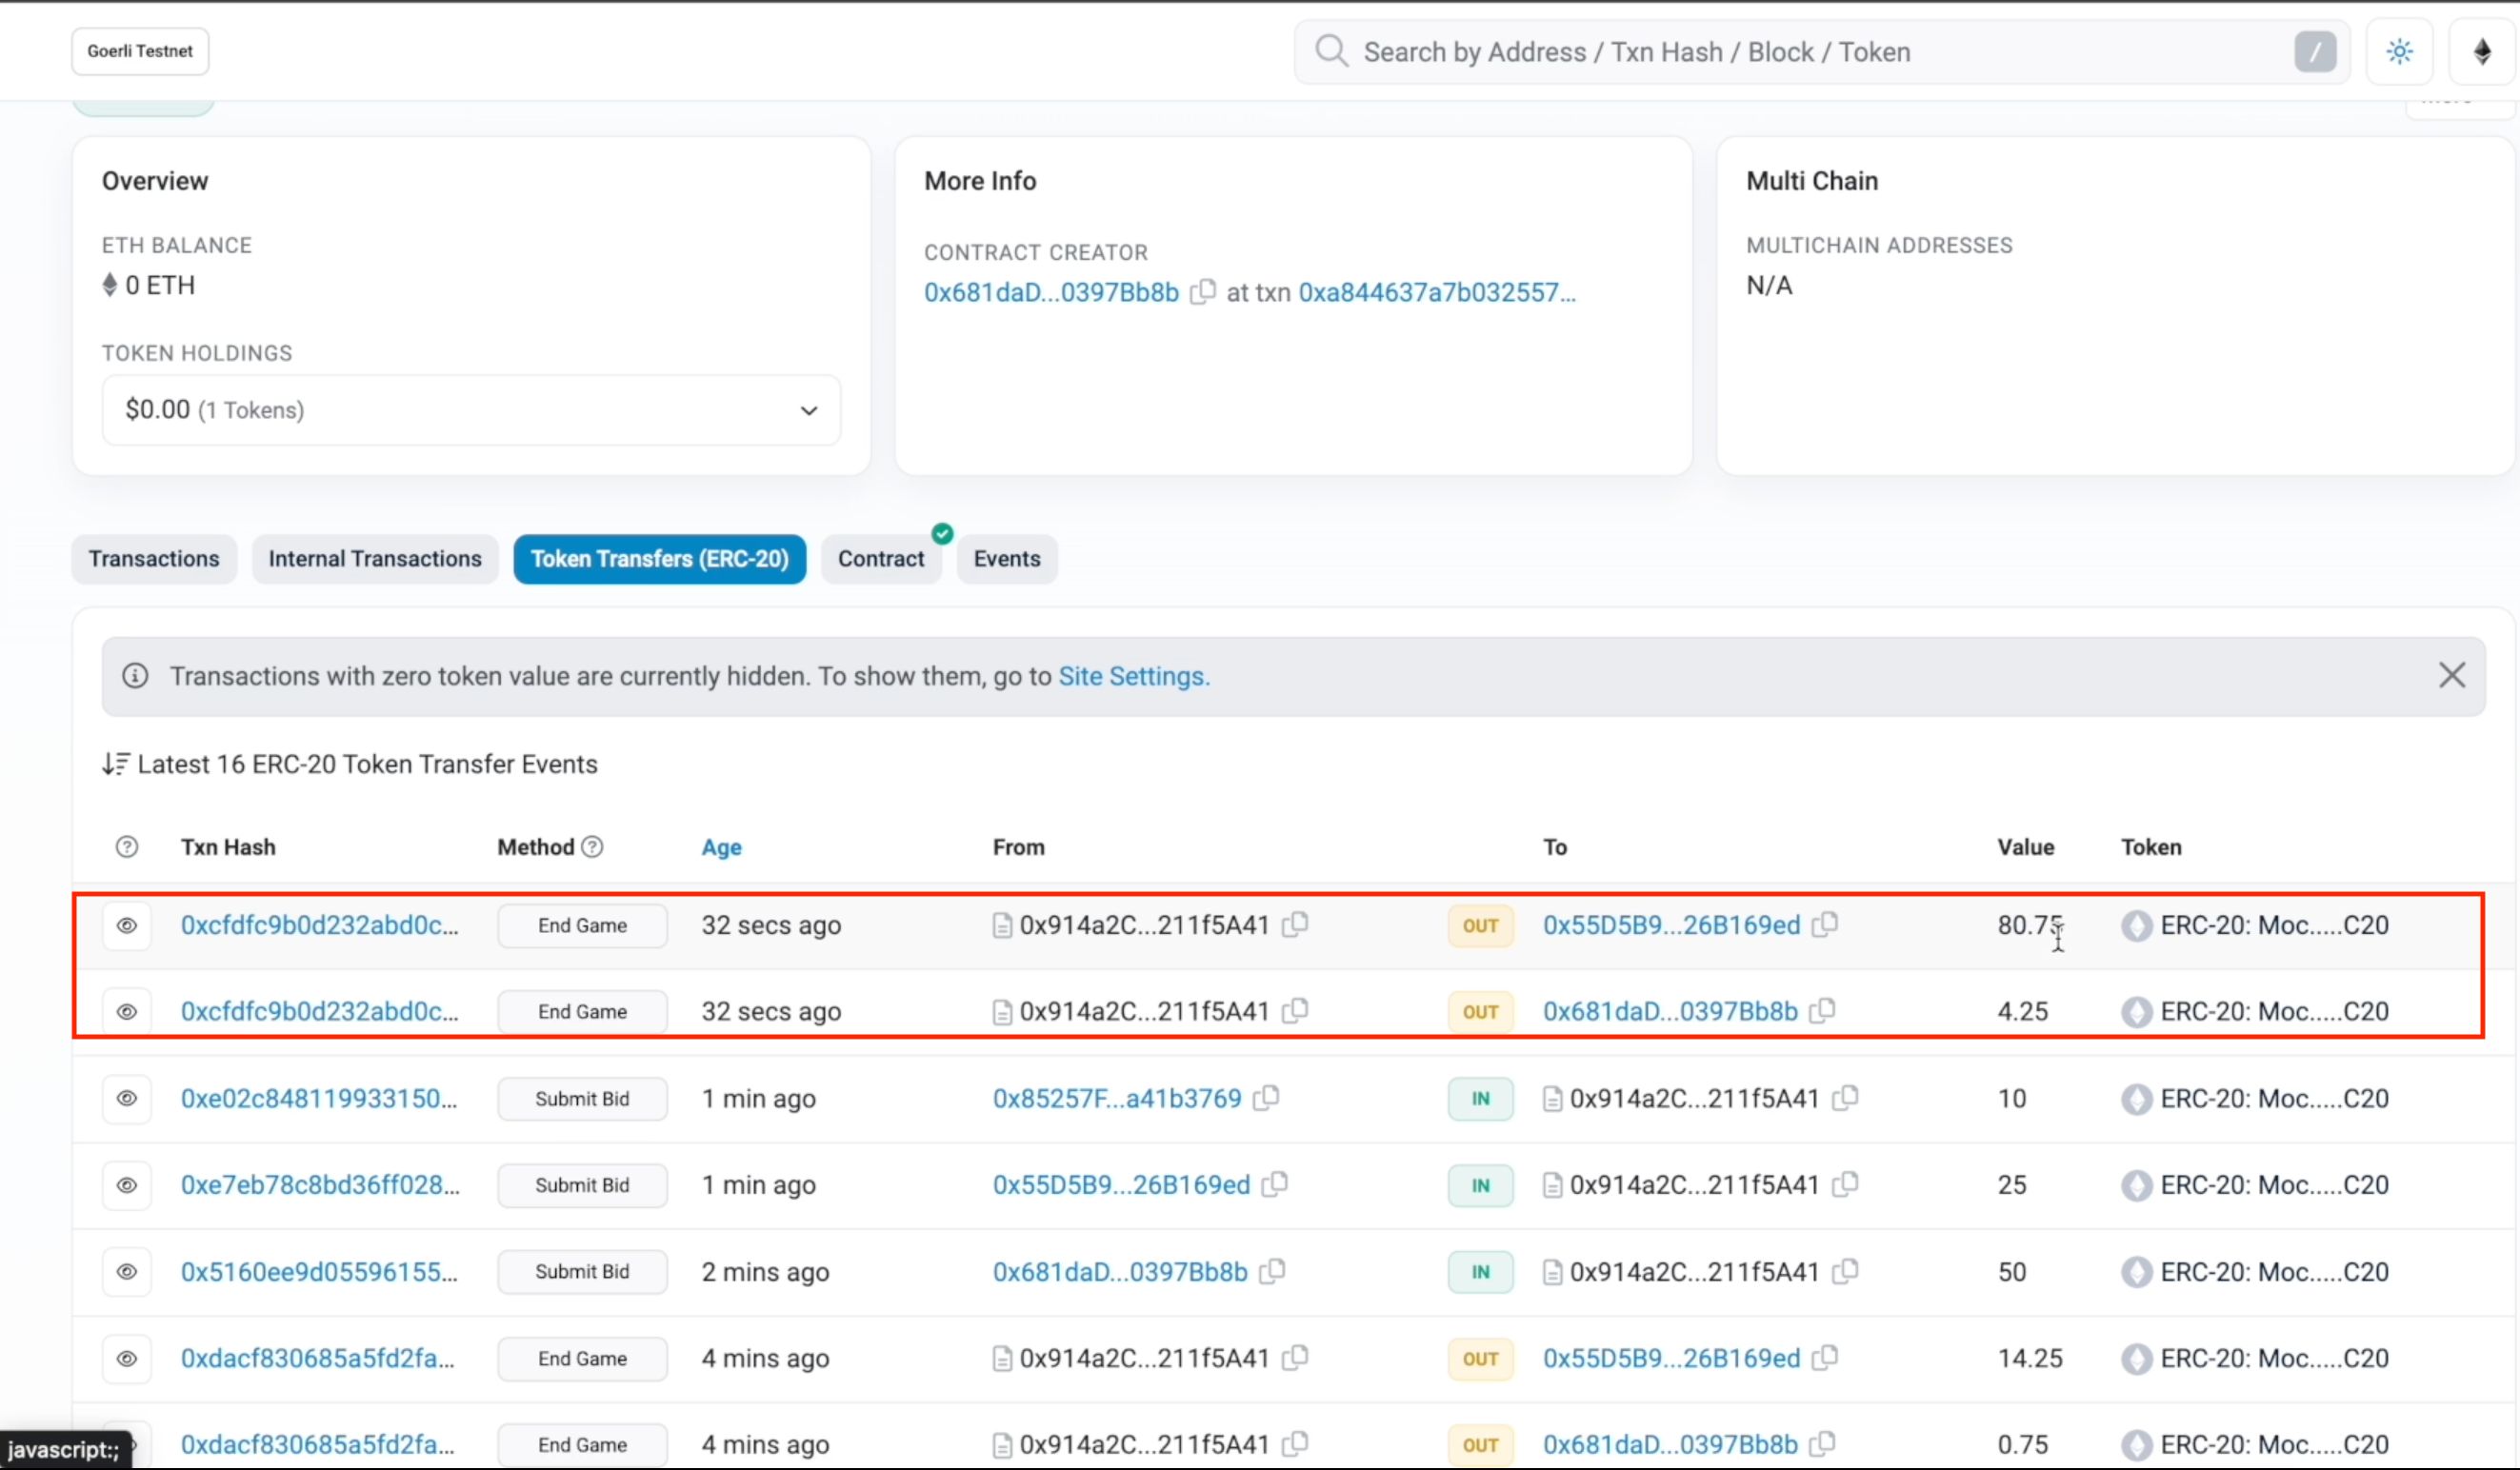Switch to the Contract tab
Viewport: 2520px width, 1470px height.
(x=881, y=558)
